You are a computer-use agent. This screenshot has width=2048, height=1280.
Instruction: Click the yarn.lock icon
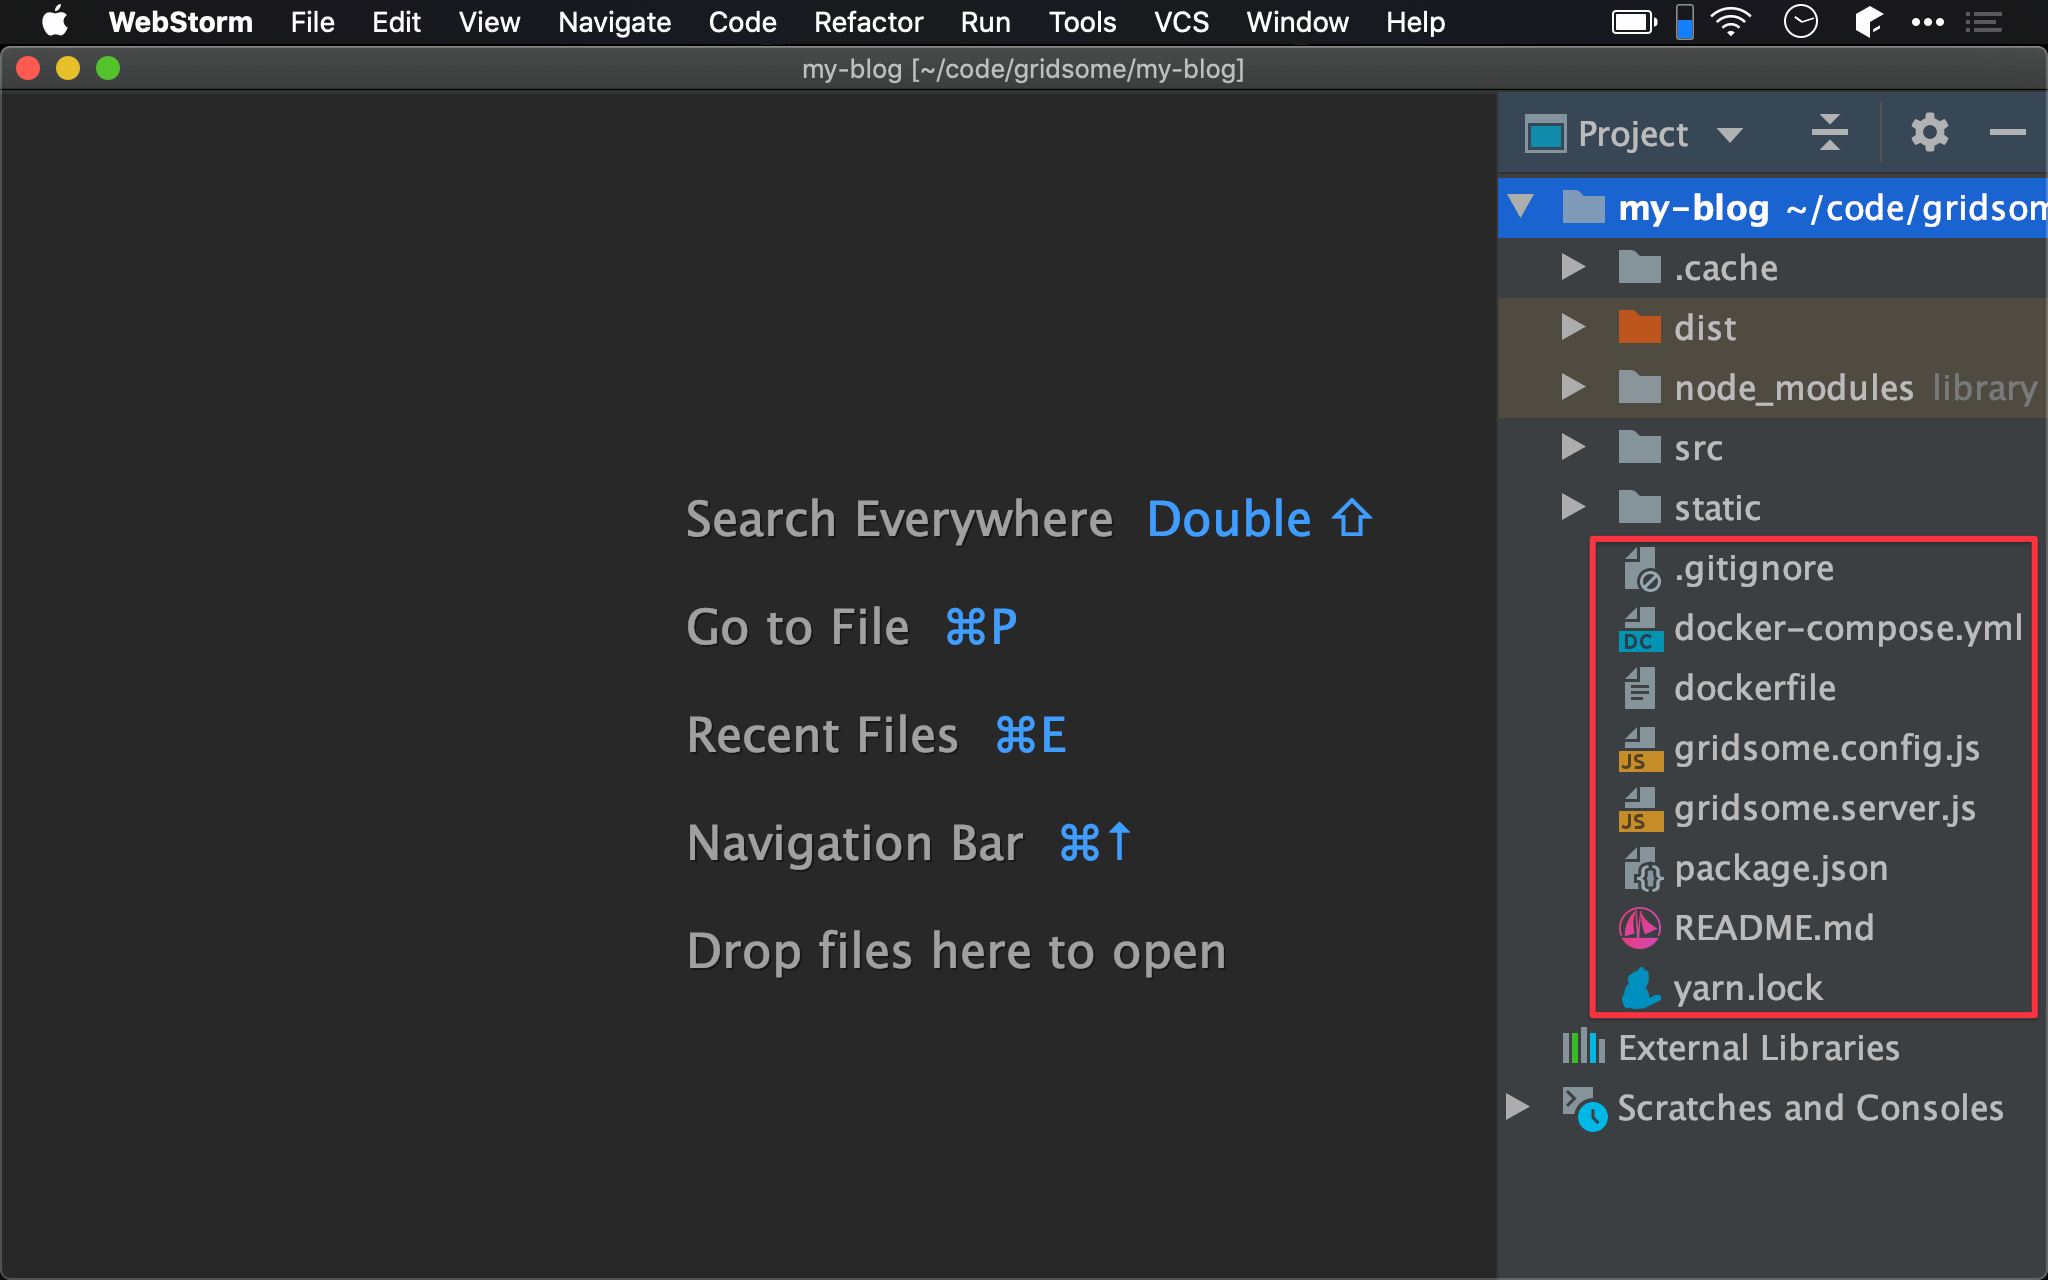pos(1641,988)
